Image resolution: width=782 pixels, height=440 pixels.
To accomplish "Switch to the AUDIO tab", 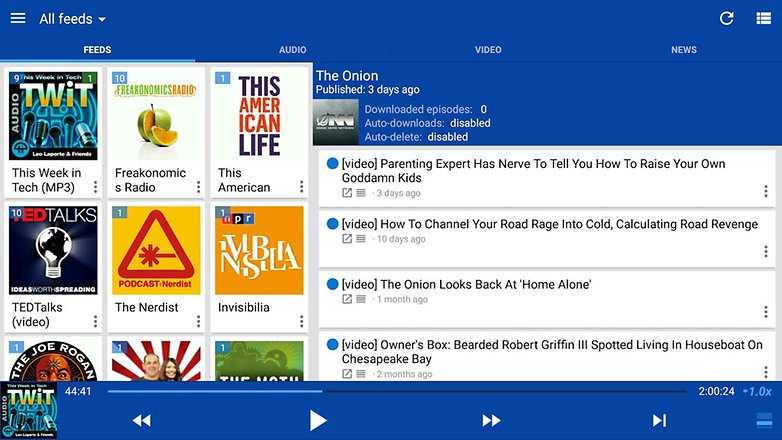I will point(293,50).
